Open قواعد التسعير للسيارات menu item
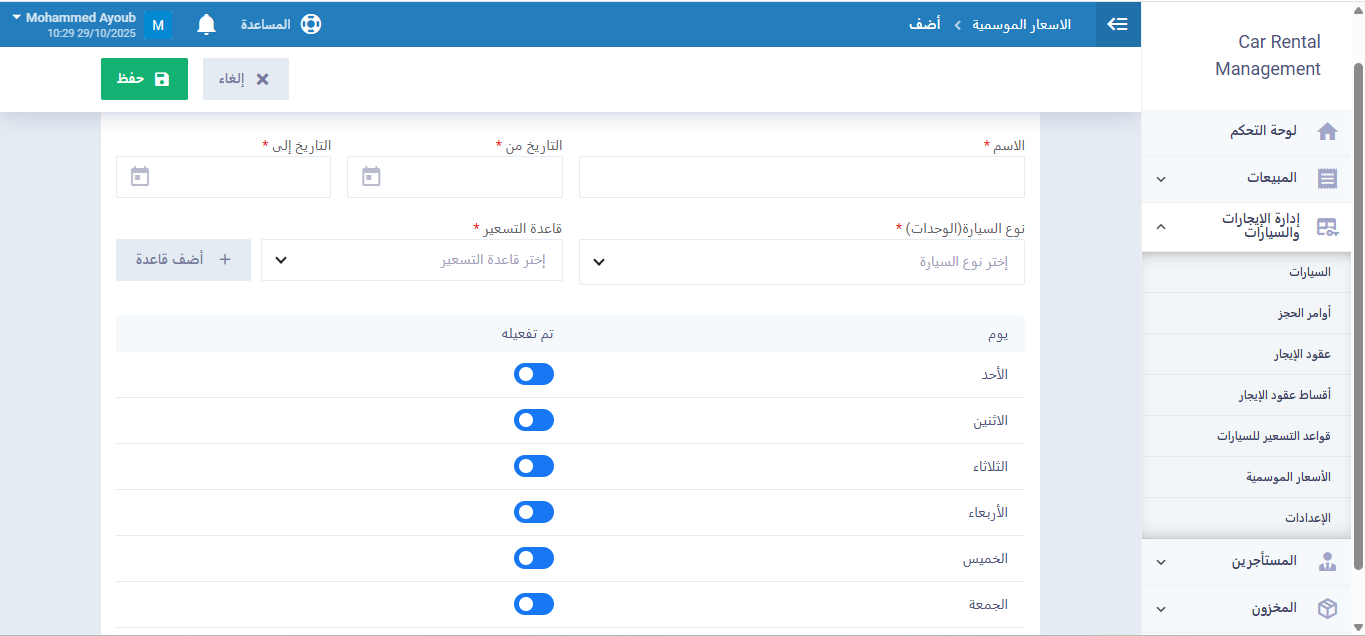The height and width of the screenshot is (636, 1365). point(1273,437)
